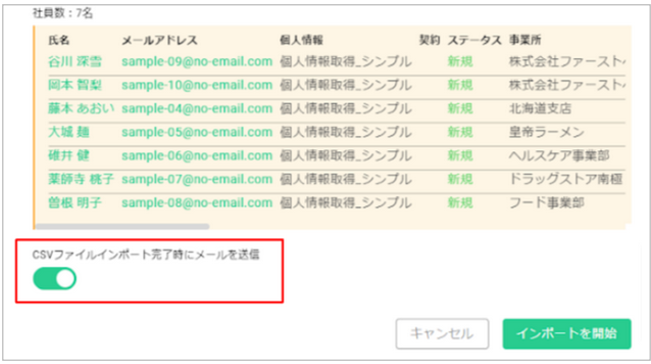This screenshot has width=651, height=364.
Task: Click the 個人情報 column header
Action: point(301,40)
